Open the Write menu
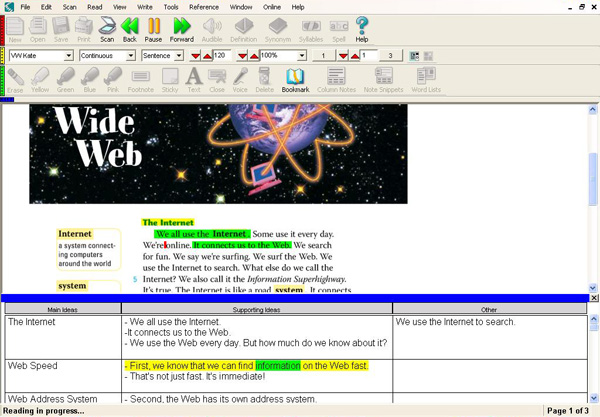The image size is (600, 417). (x=144, y=7)
